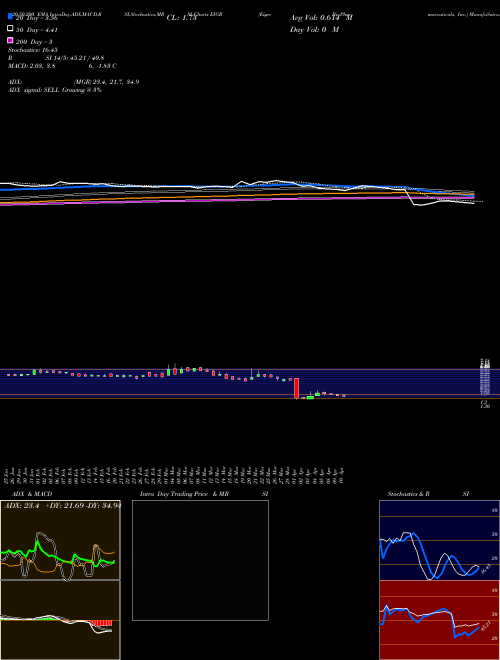This screenshot has height=660, width=500.
Task: Click 'Intra Day Trading Price & MR' title
Action: coord(184,494)
